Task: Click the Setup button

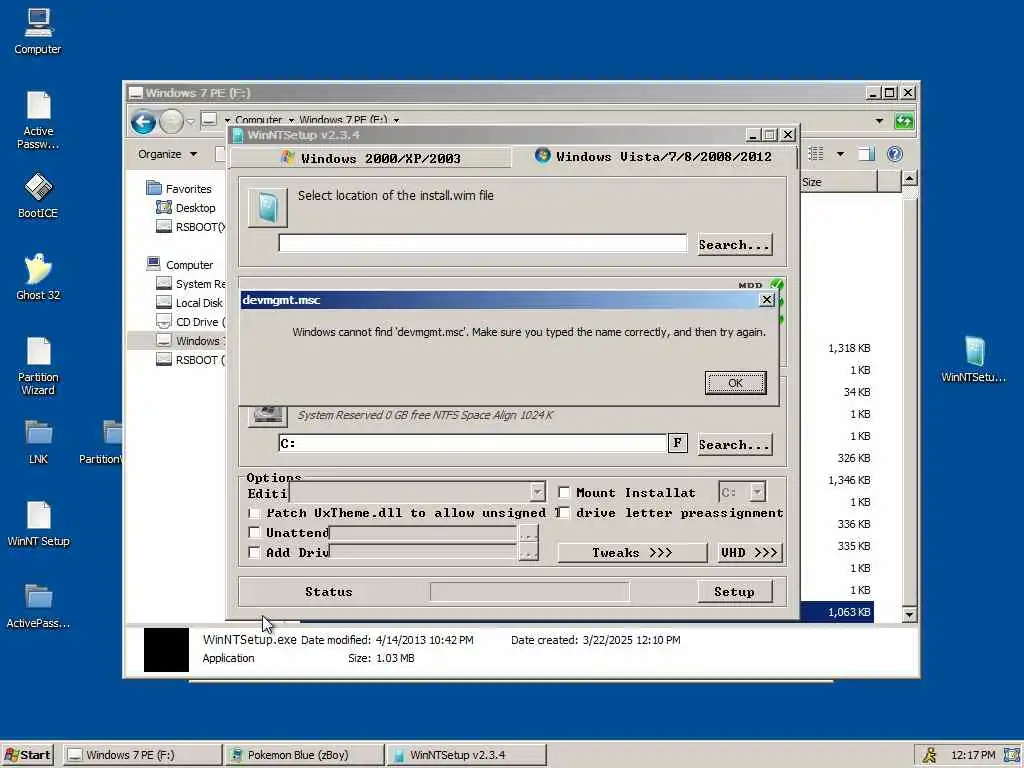Action: 734,592
